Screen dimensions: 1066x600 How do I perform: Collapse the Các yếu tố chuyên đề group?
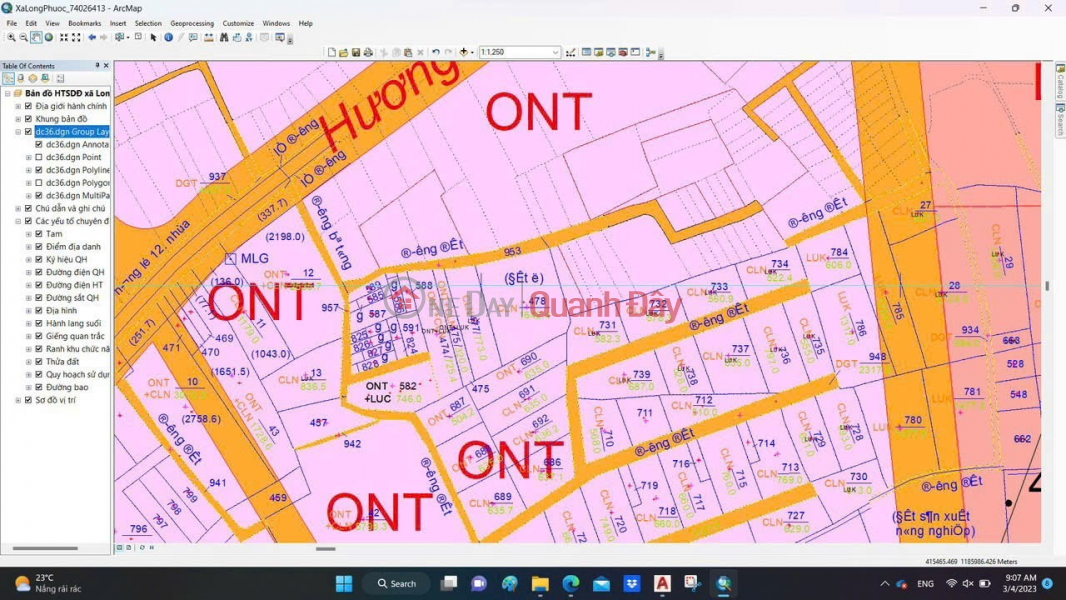(x=18, y=222)
